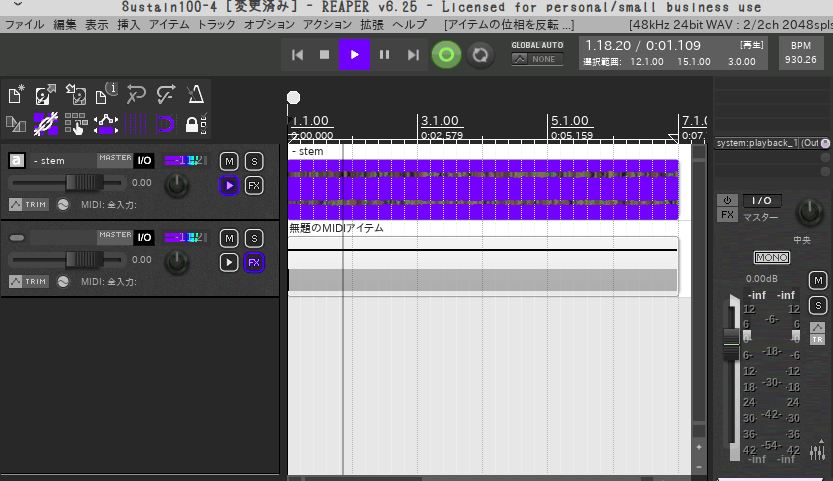This screenshot has width=833, height=481.
Task: Open purple FX button on second track
Action: tap(254, 263)
